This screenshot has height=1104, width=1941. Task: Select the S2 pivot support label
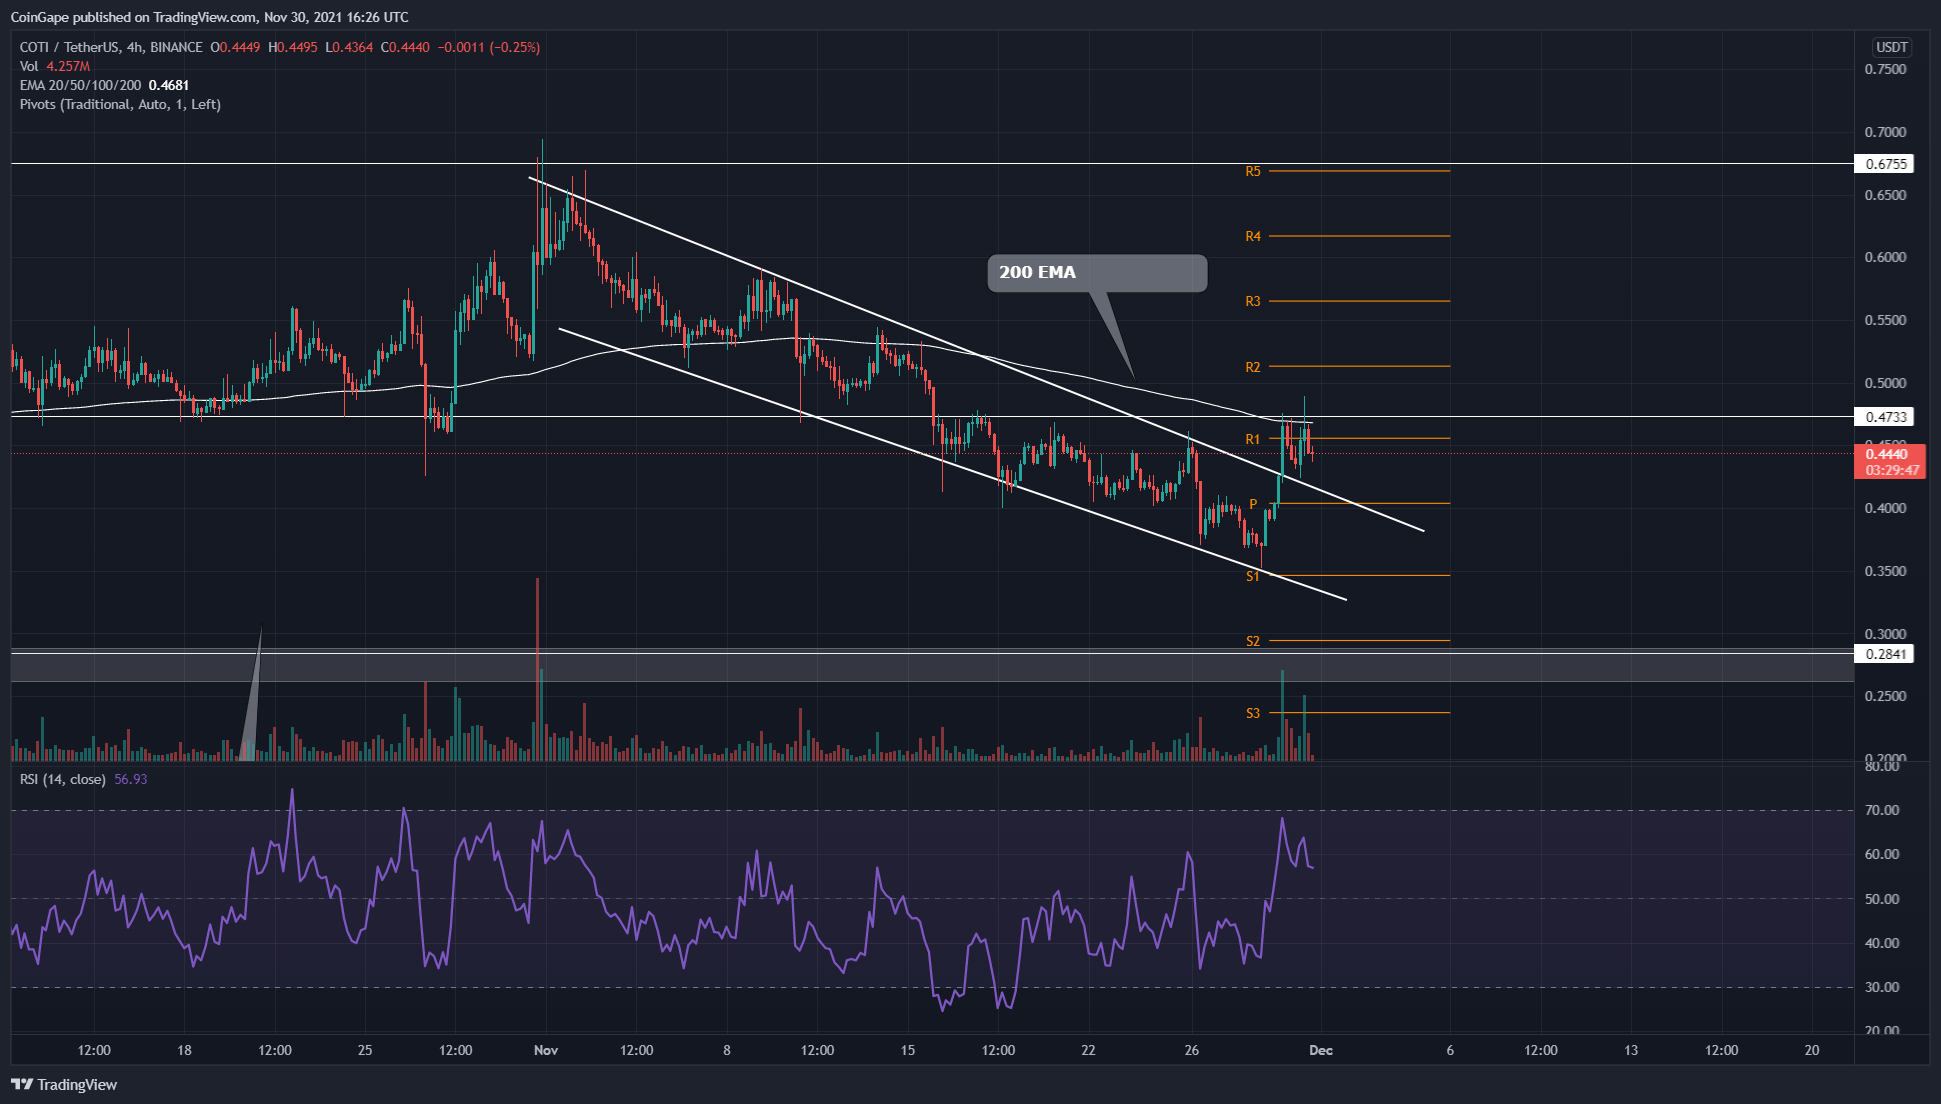1252,641
